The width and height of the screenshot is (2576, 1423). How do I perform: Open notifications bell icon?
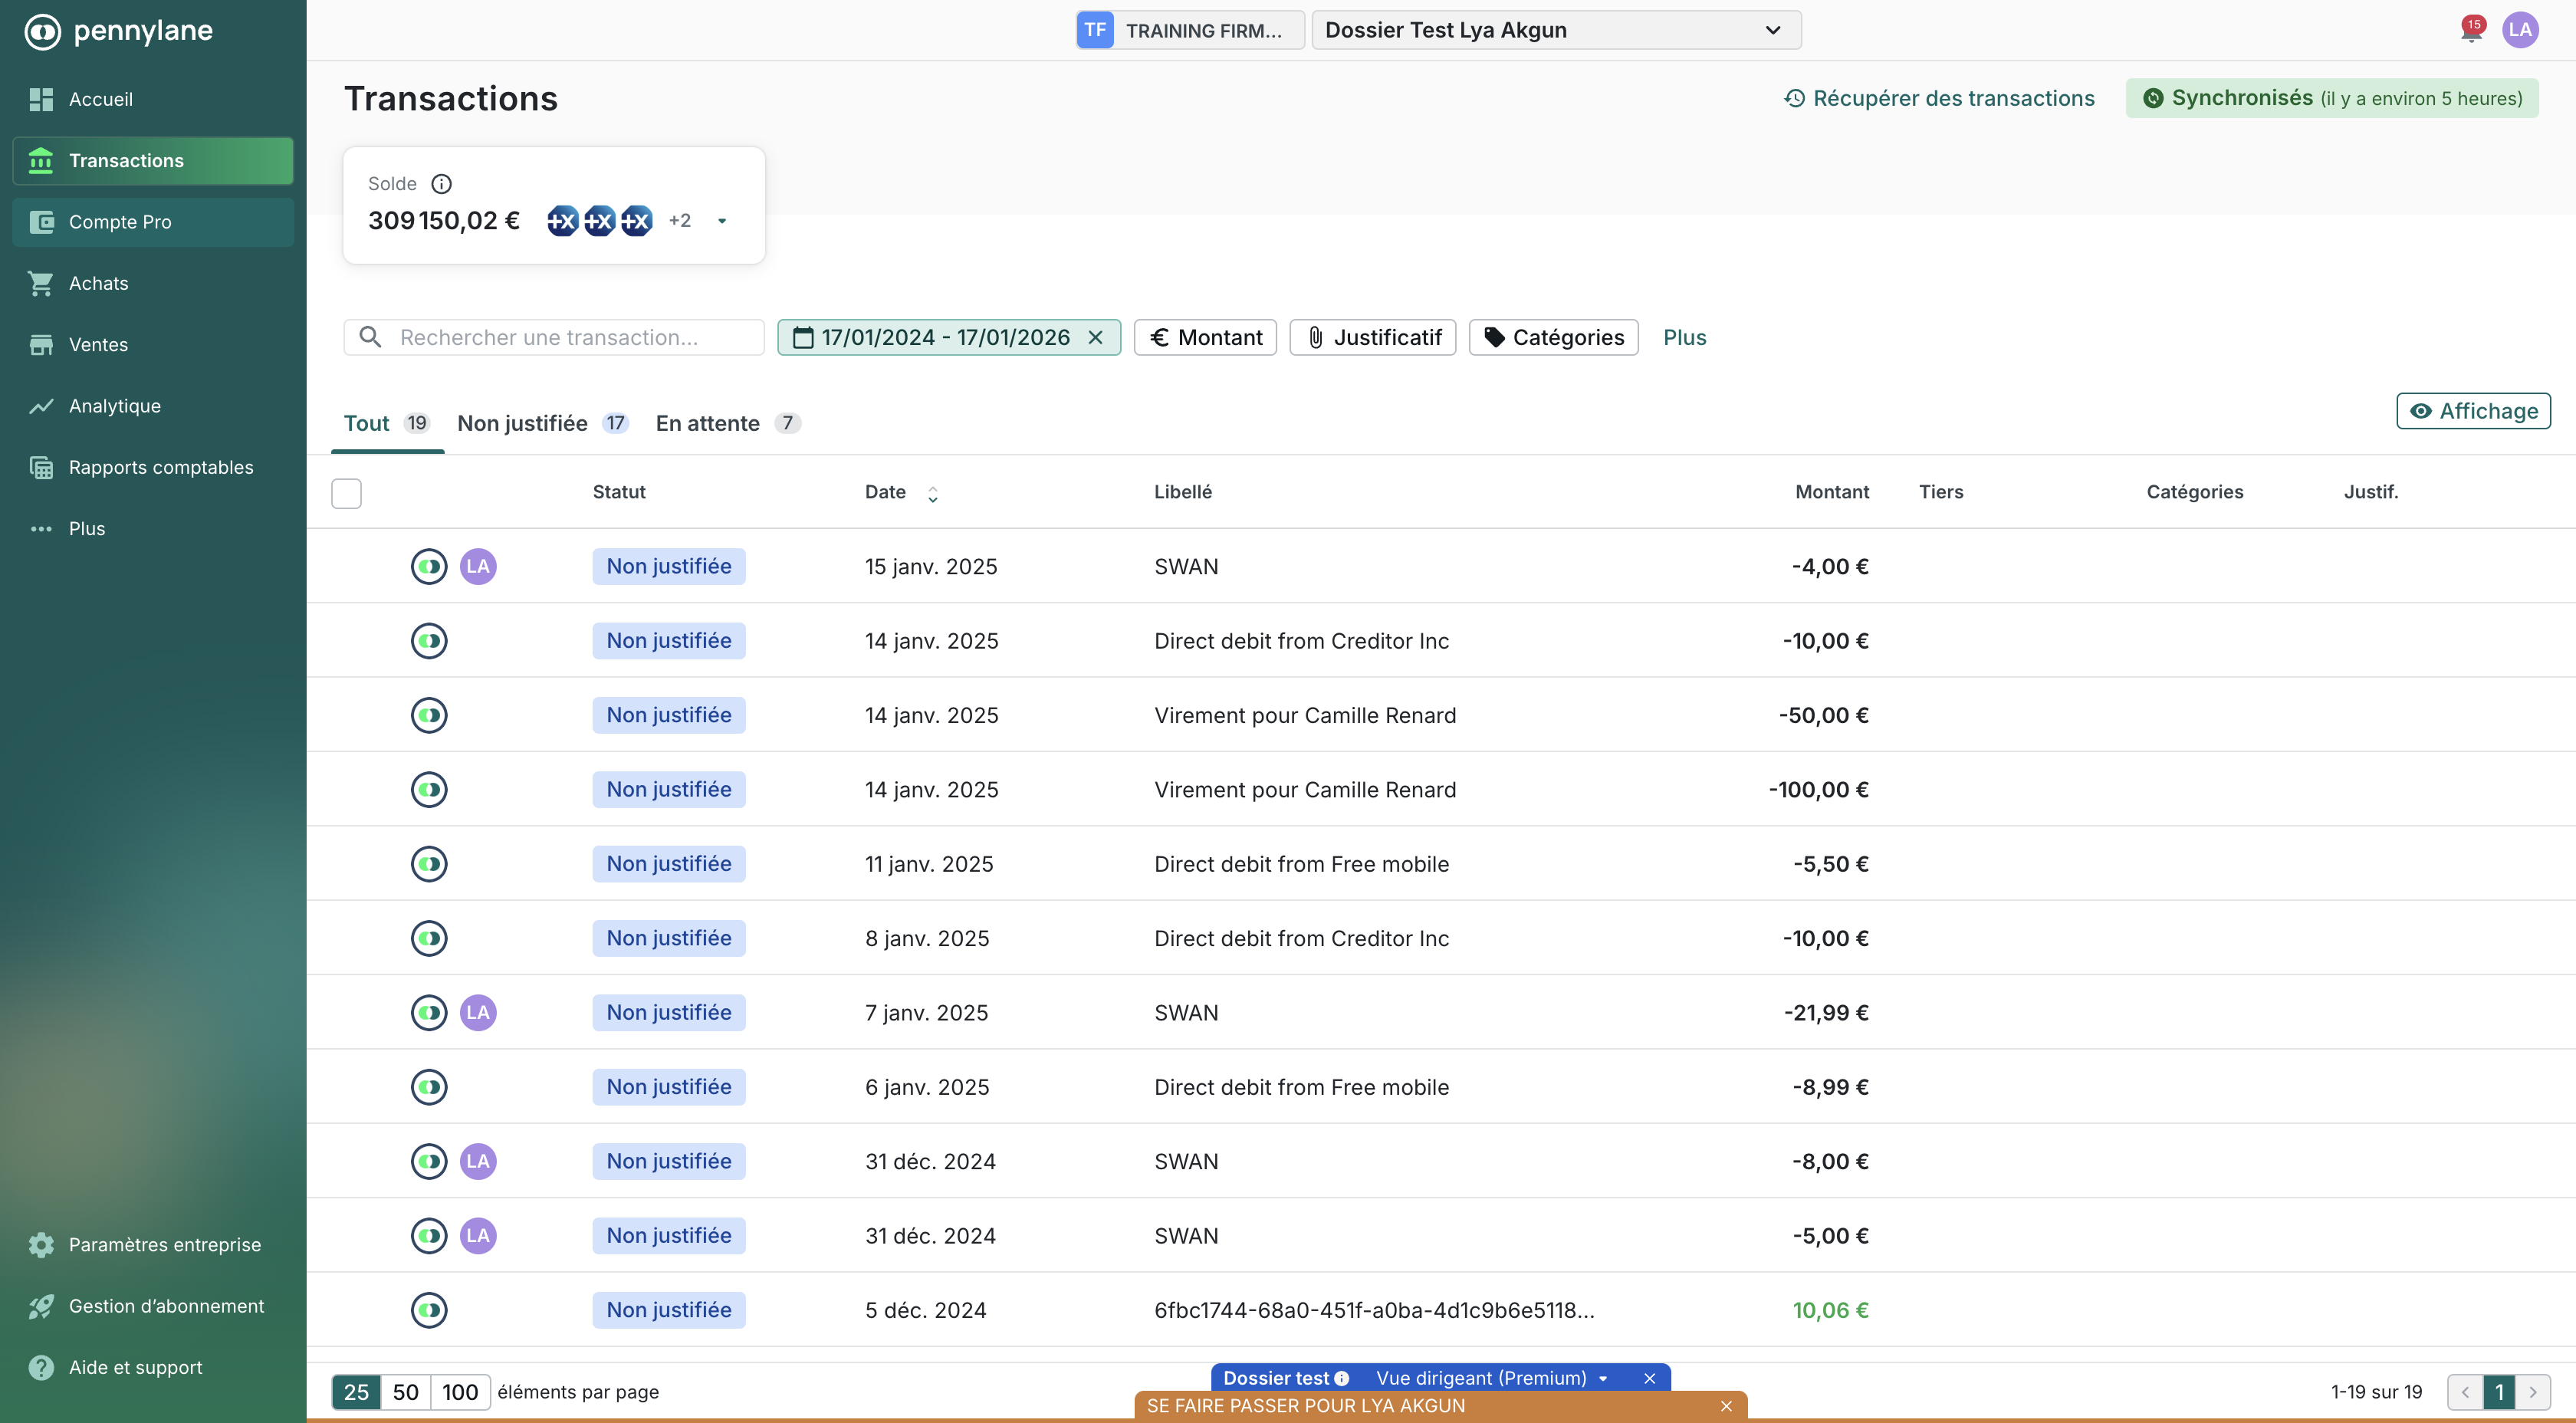2471,30
